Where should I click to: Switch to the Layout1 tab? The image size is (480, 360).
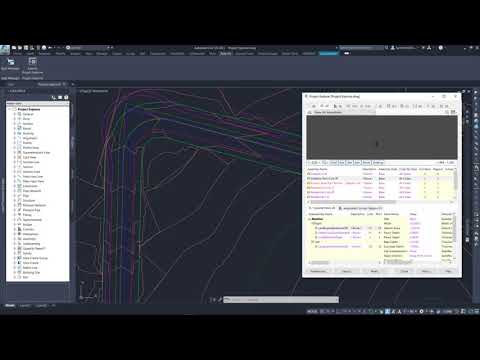(25, 305)
